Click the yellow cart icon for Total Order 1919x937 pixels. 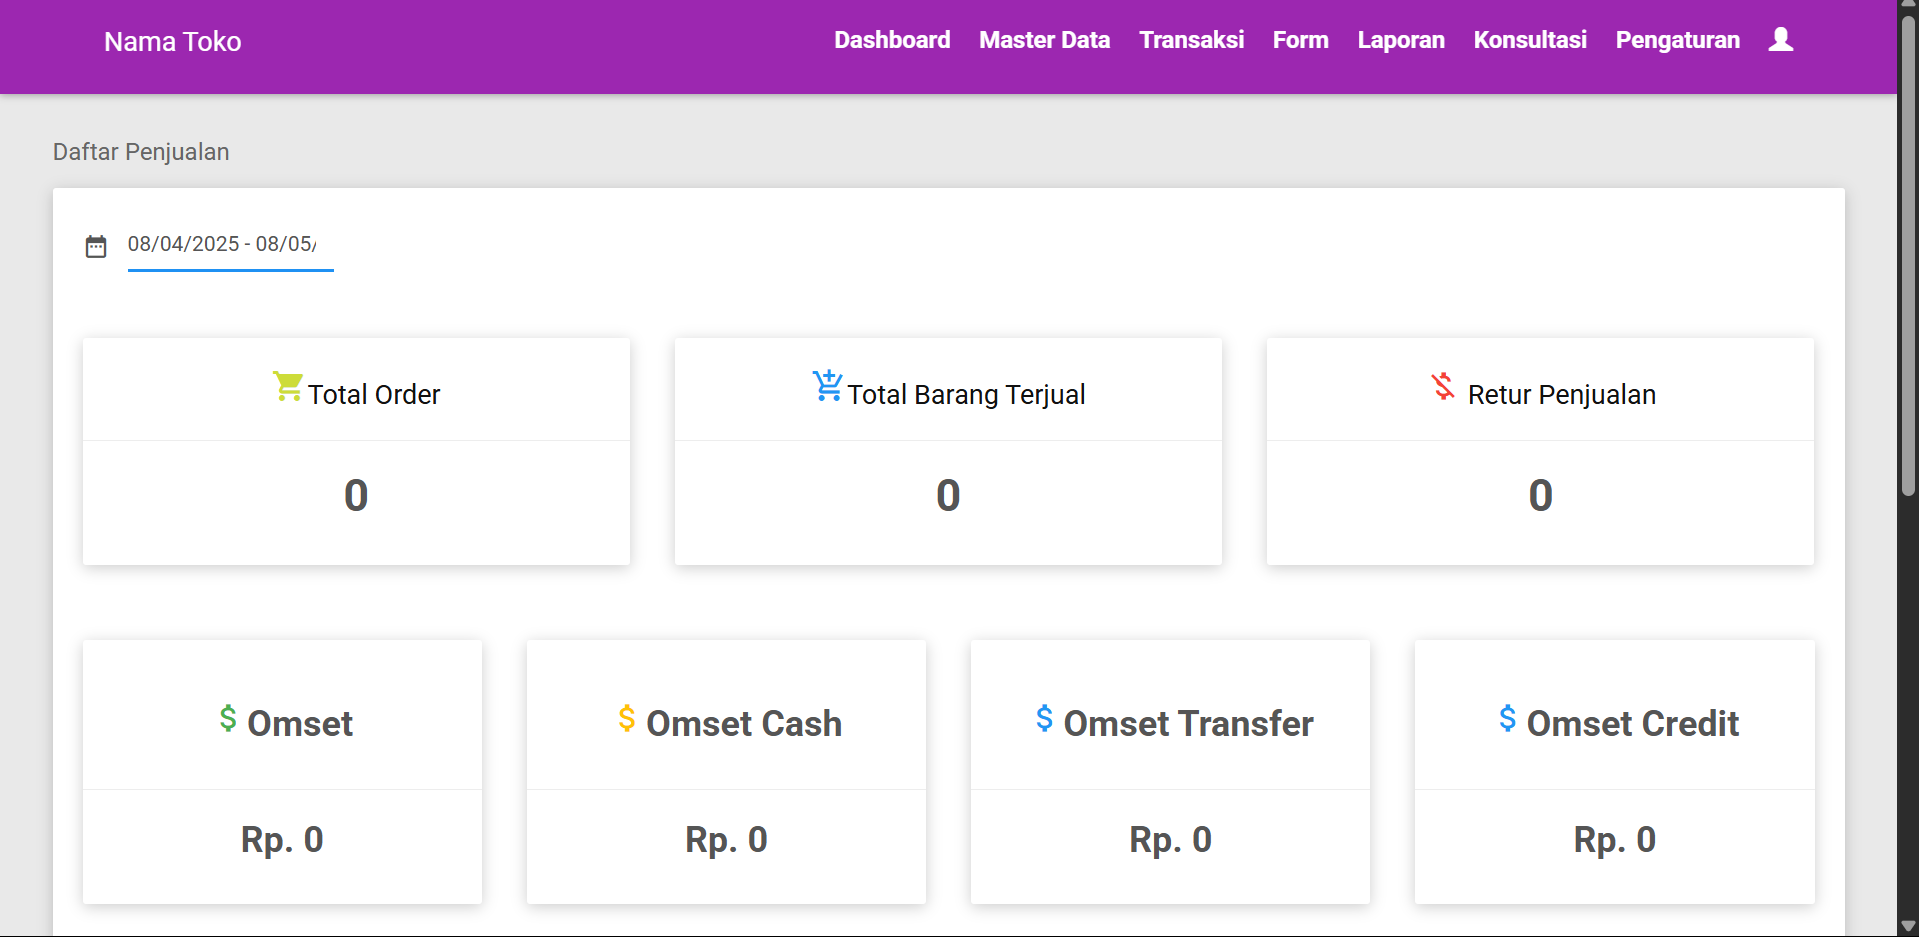(288, 387)
